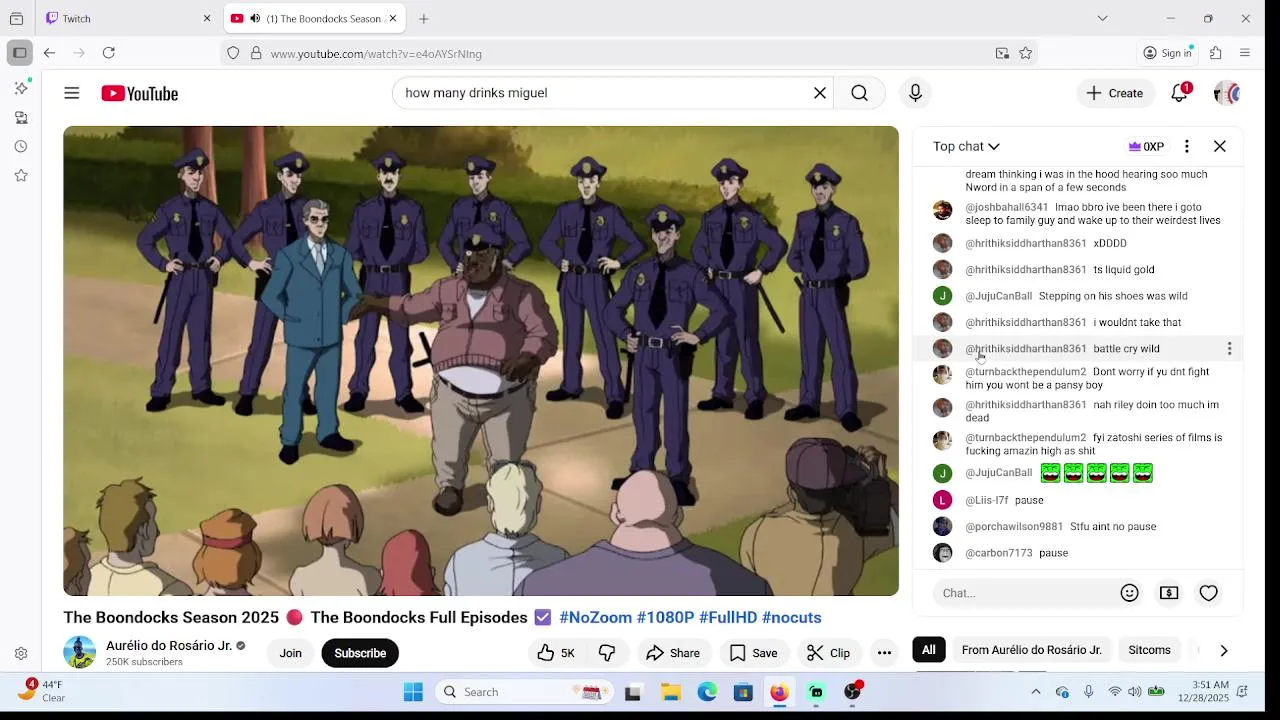Image resolution: width=1280 pixels, height=720 pixels.
Task: Bookmark this page with the star
Action: [x=1025, y=53]
